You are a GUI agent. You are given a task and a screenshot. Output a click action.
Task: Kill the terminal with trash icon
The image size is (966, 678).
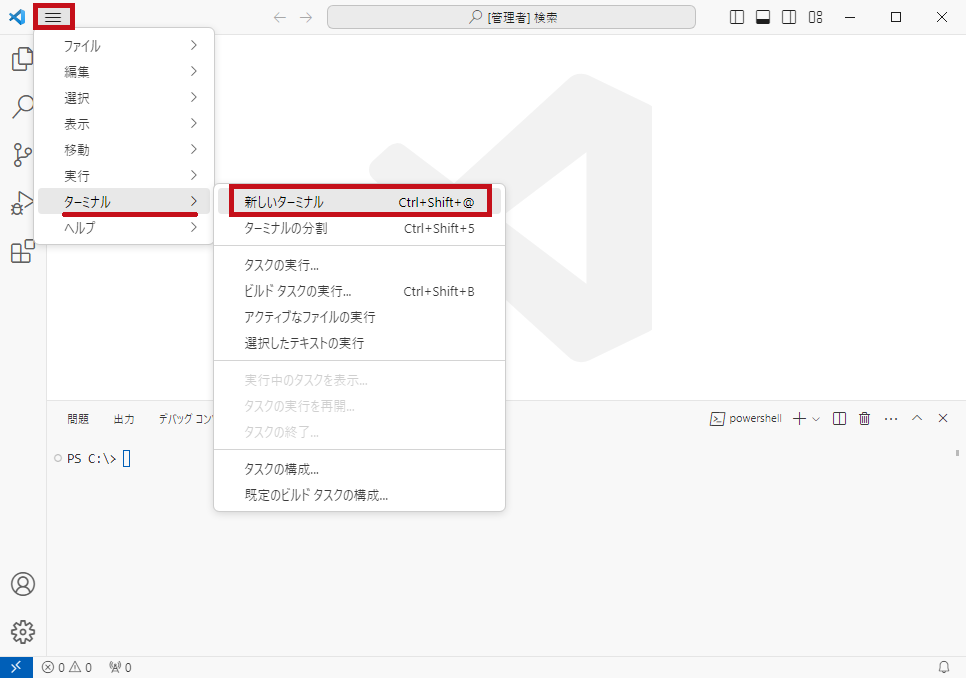[864, 419]
